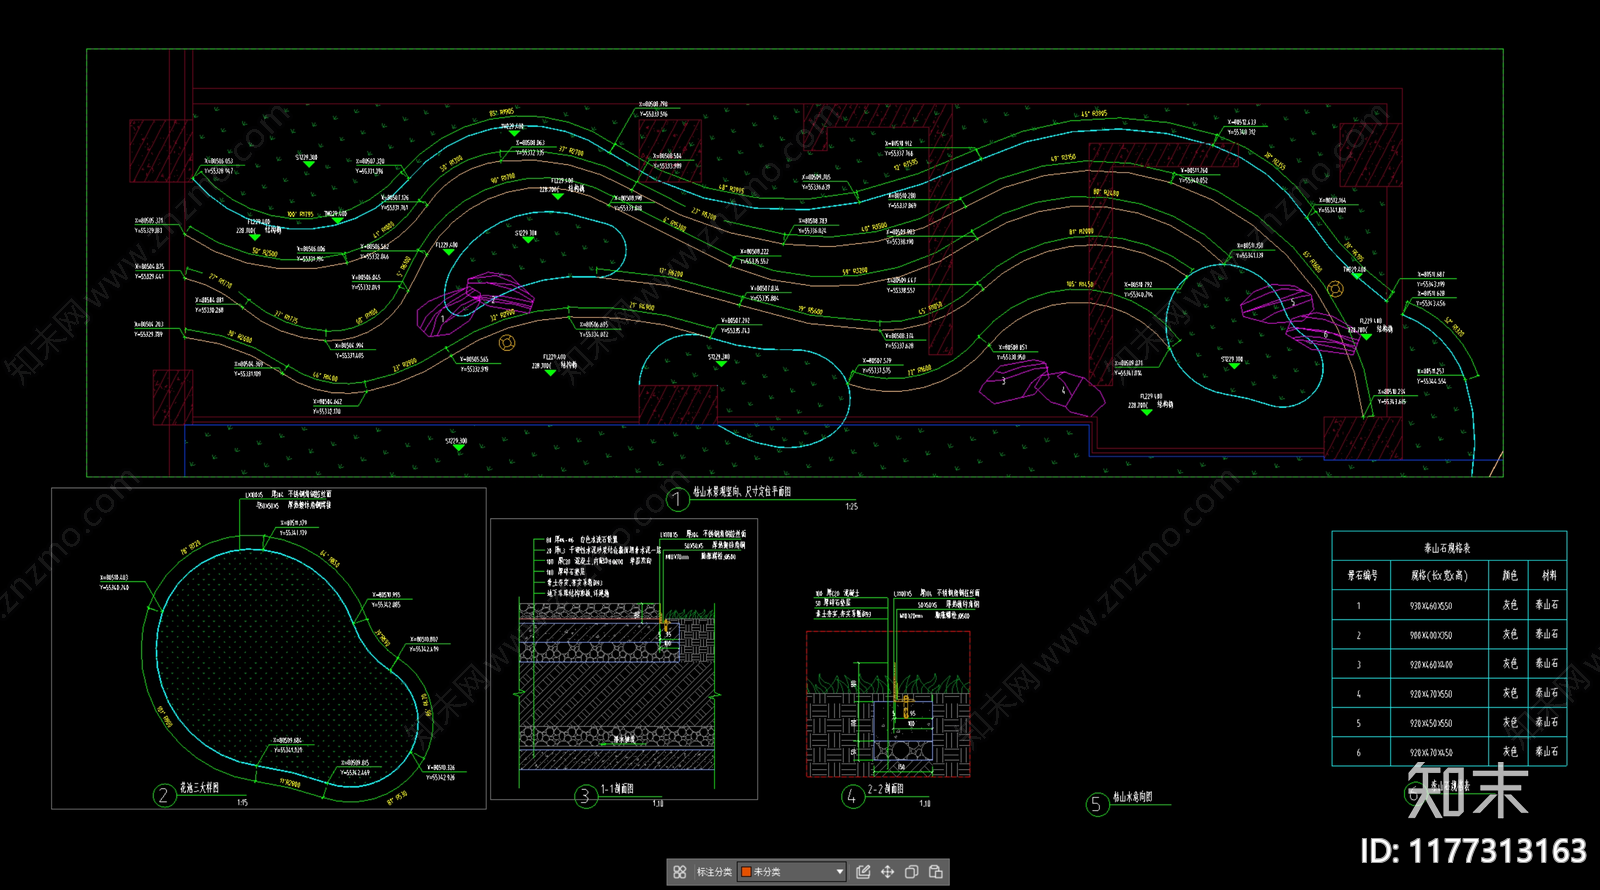Click the 标注分类 label in the toolbar
Image resolution: width=1600 pixels, height=890 pixels.
click(714, 872)
